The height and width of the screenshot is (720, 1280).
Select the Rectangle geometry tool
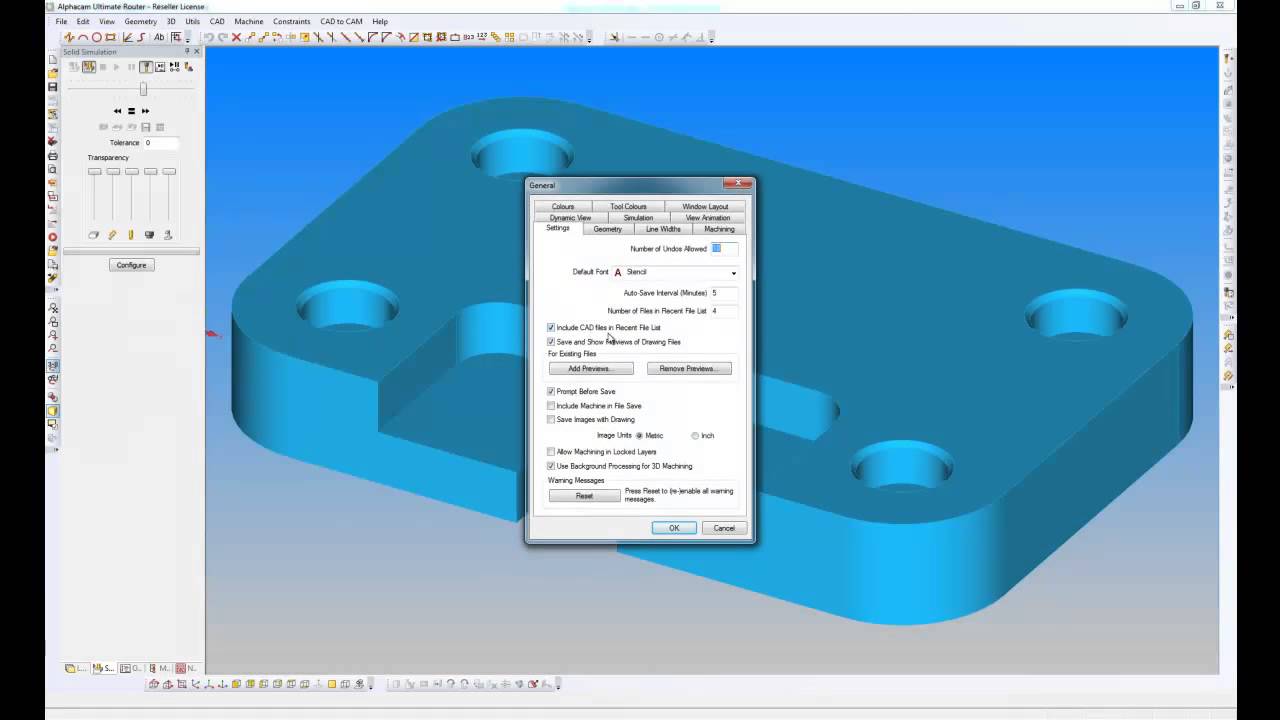(x=110, y=37)
